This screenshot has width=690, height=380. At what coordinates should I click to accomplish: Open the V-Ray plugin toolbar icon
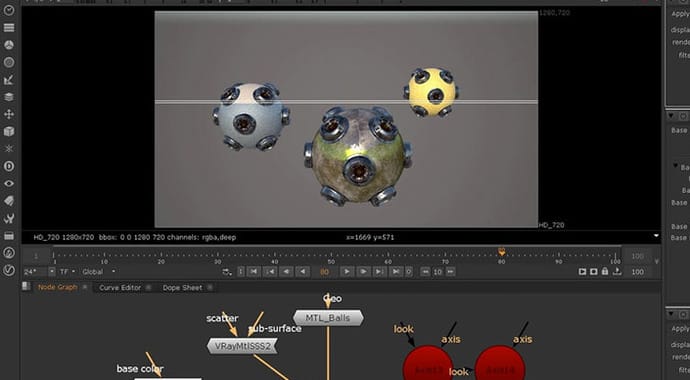click(x=9, y=270)
